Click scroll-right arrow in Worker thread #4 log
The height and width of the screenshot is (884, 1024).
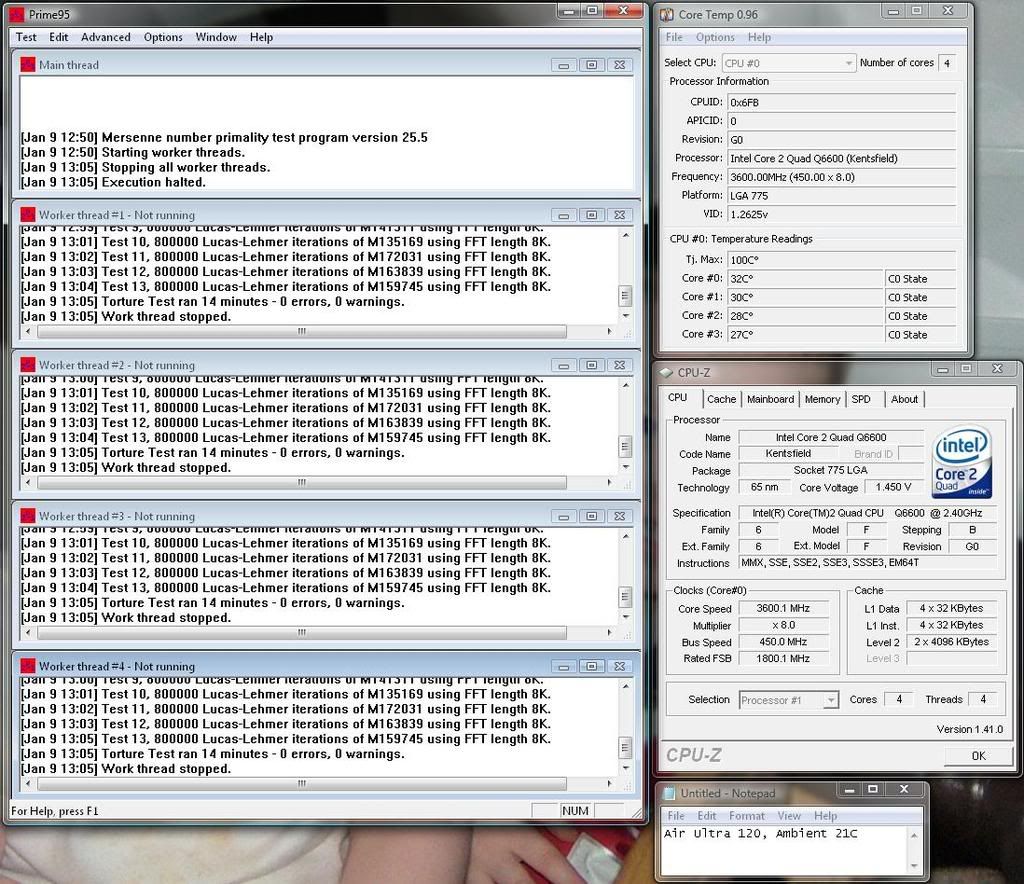609,783
